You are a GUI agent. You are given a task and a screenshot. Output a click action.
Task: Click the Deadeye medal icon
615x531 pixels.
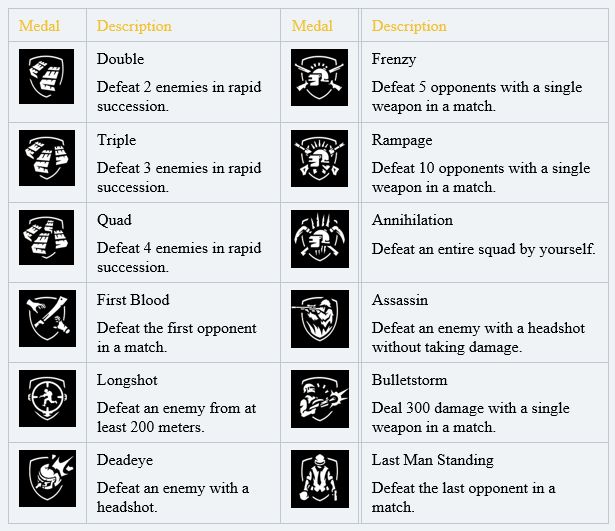point(47,478)
